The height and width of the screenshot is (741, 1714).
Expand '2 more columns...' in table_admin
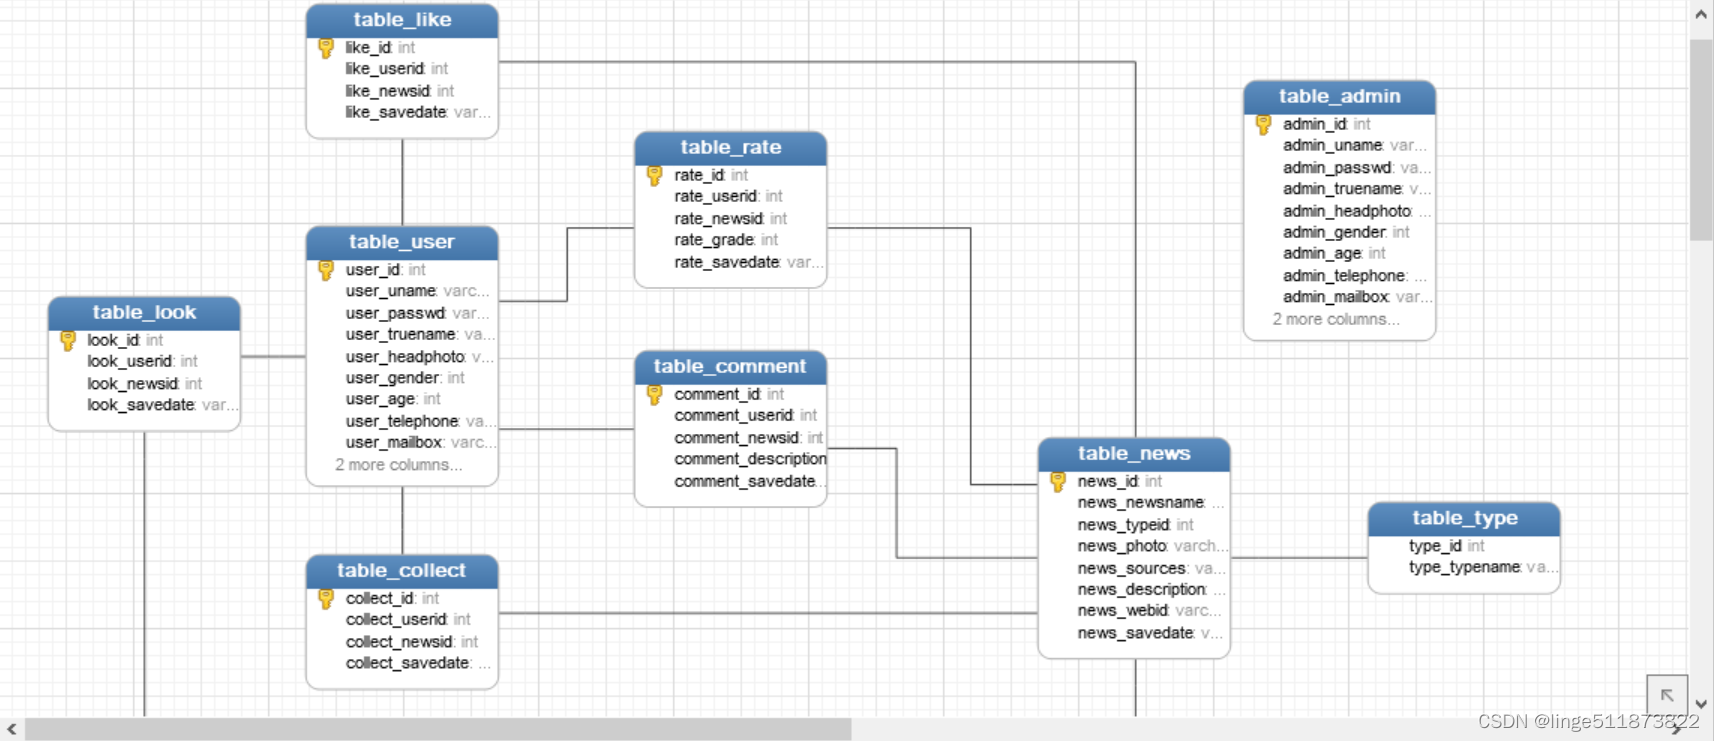click(1336, 320)
